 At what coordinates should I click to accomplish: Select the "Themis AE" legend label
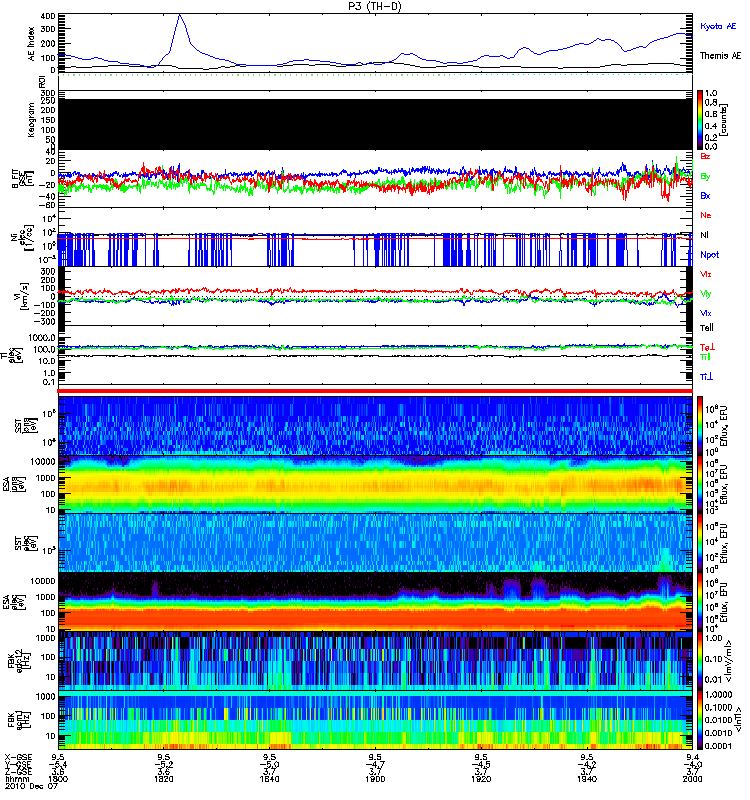tap(720, 56)
